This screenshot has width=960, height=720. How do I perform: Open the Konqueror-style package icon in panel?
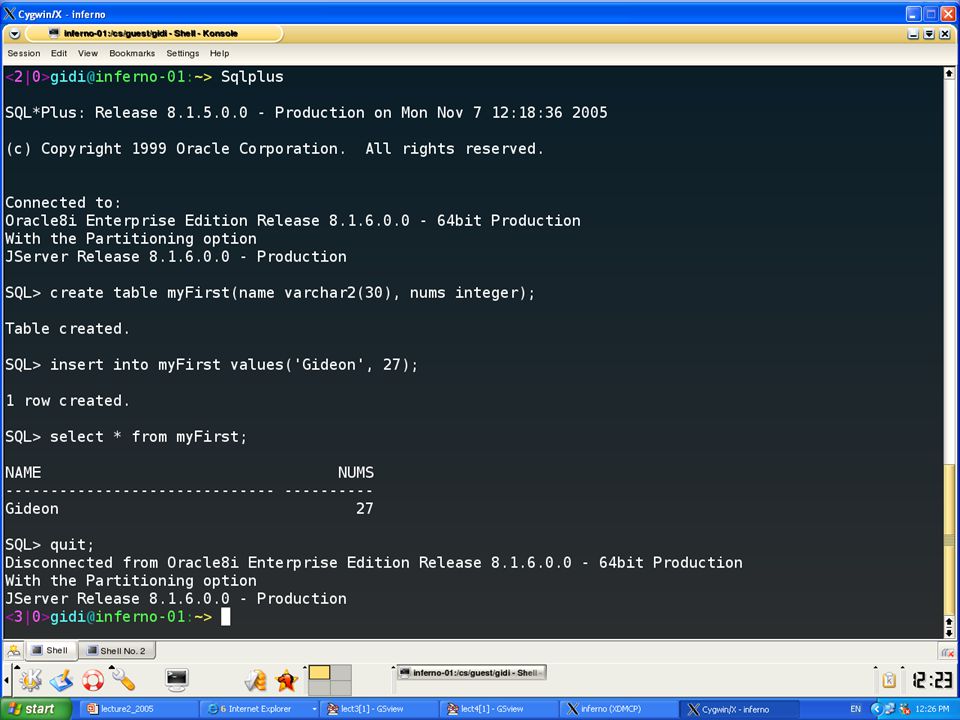pyautogui.click(x=256, y=680)
